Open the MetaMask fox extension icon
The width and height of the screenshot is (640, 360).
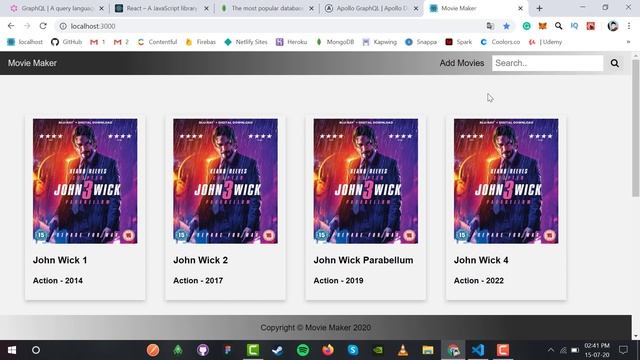click(x=542, y=26)
